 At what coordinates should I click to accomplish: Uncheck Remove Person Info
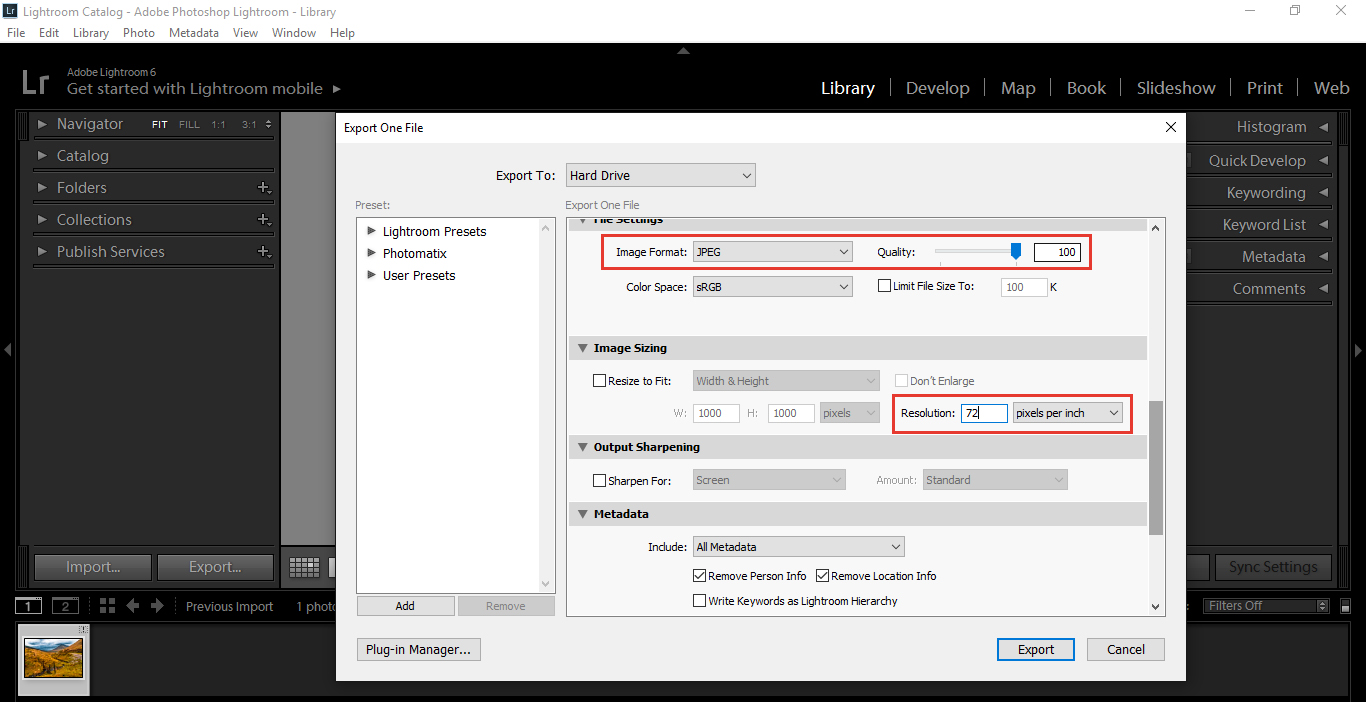[700, 576]
